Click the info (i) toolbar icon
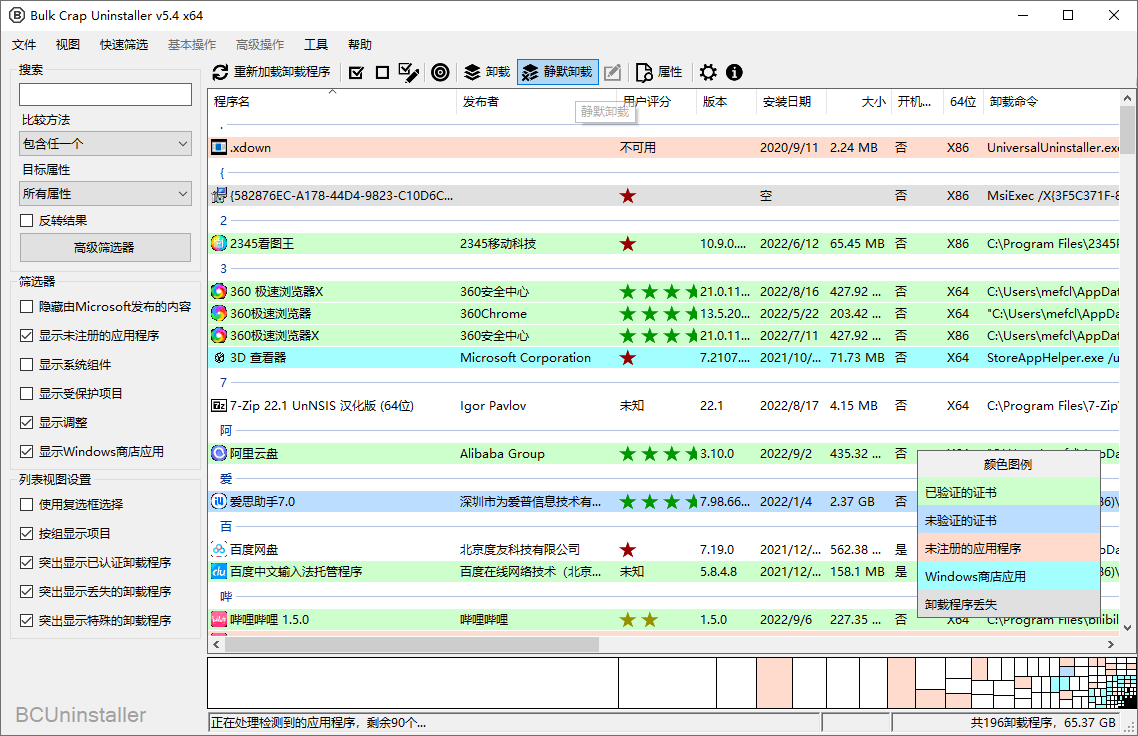This screenshot has height=736, width=1138. point(735,72)
